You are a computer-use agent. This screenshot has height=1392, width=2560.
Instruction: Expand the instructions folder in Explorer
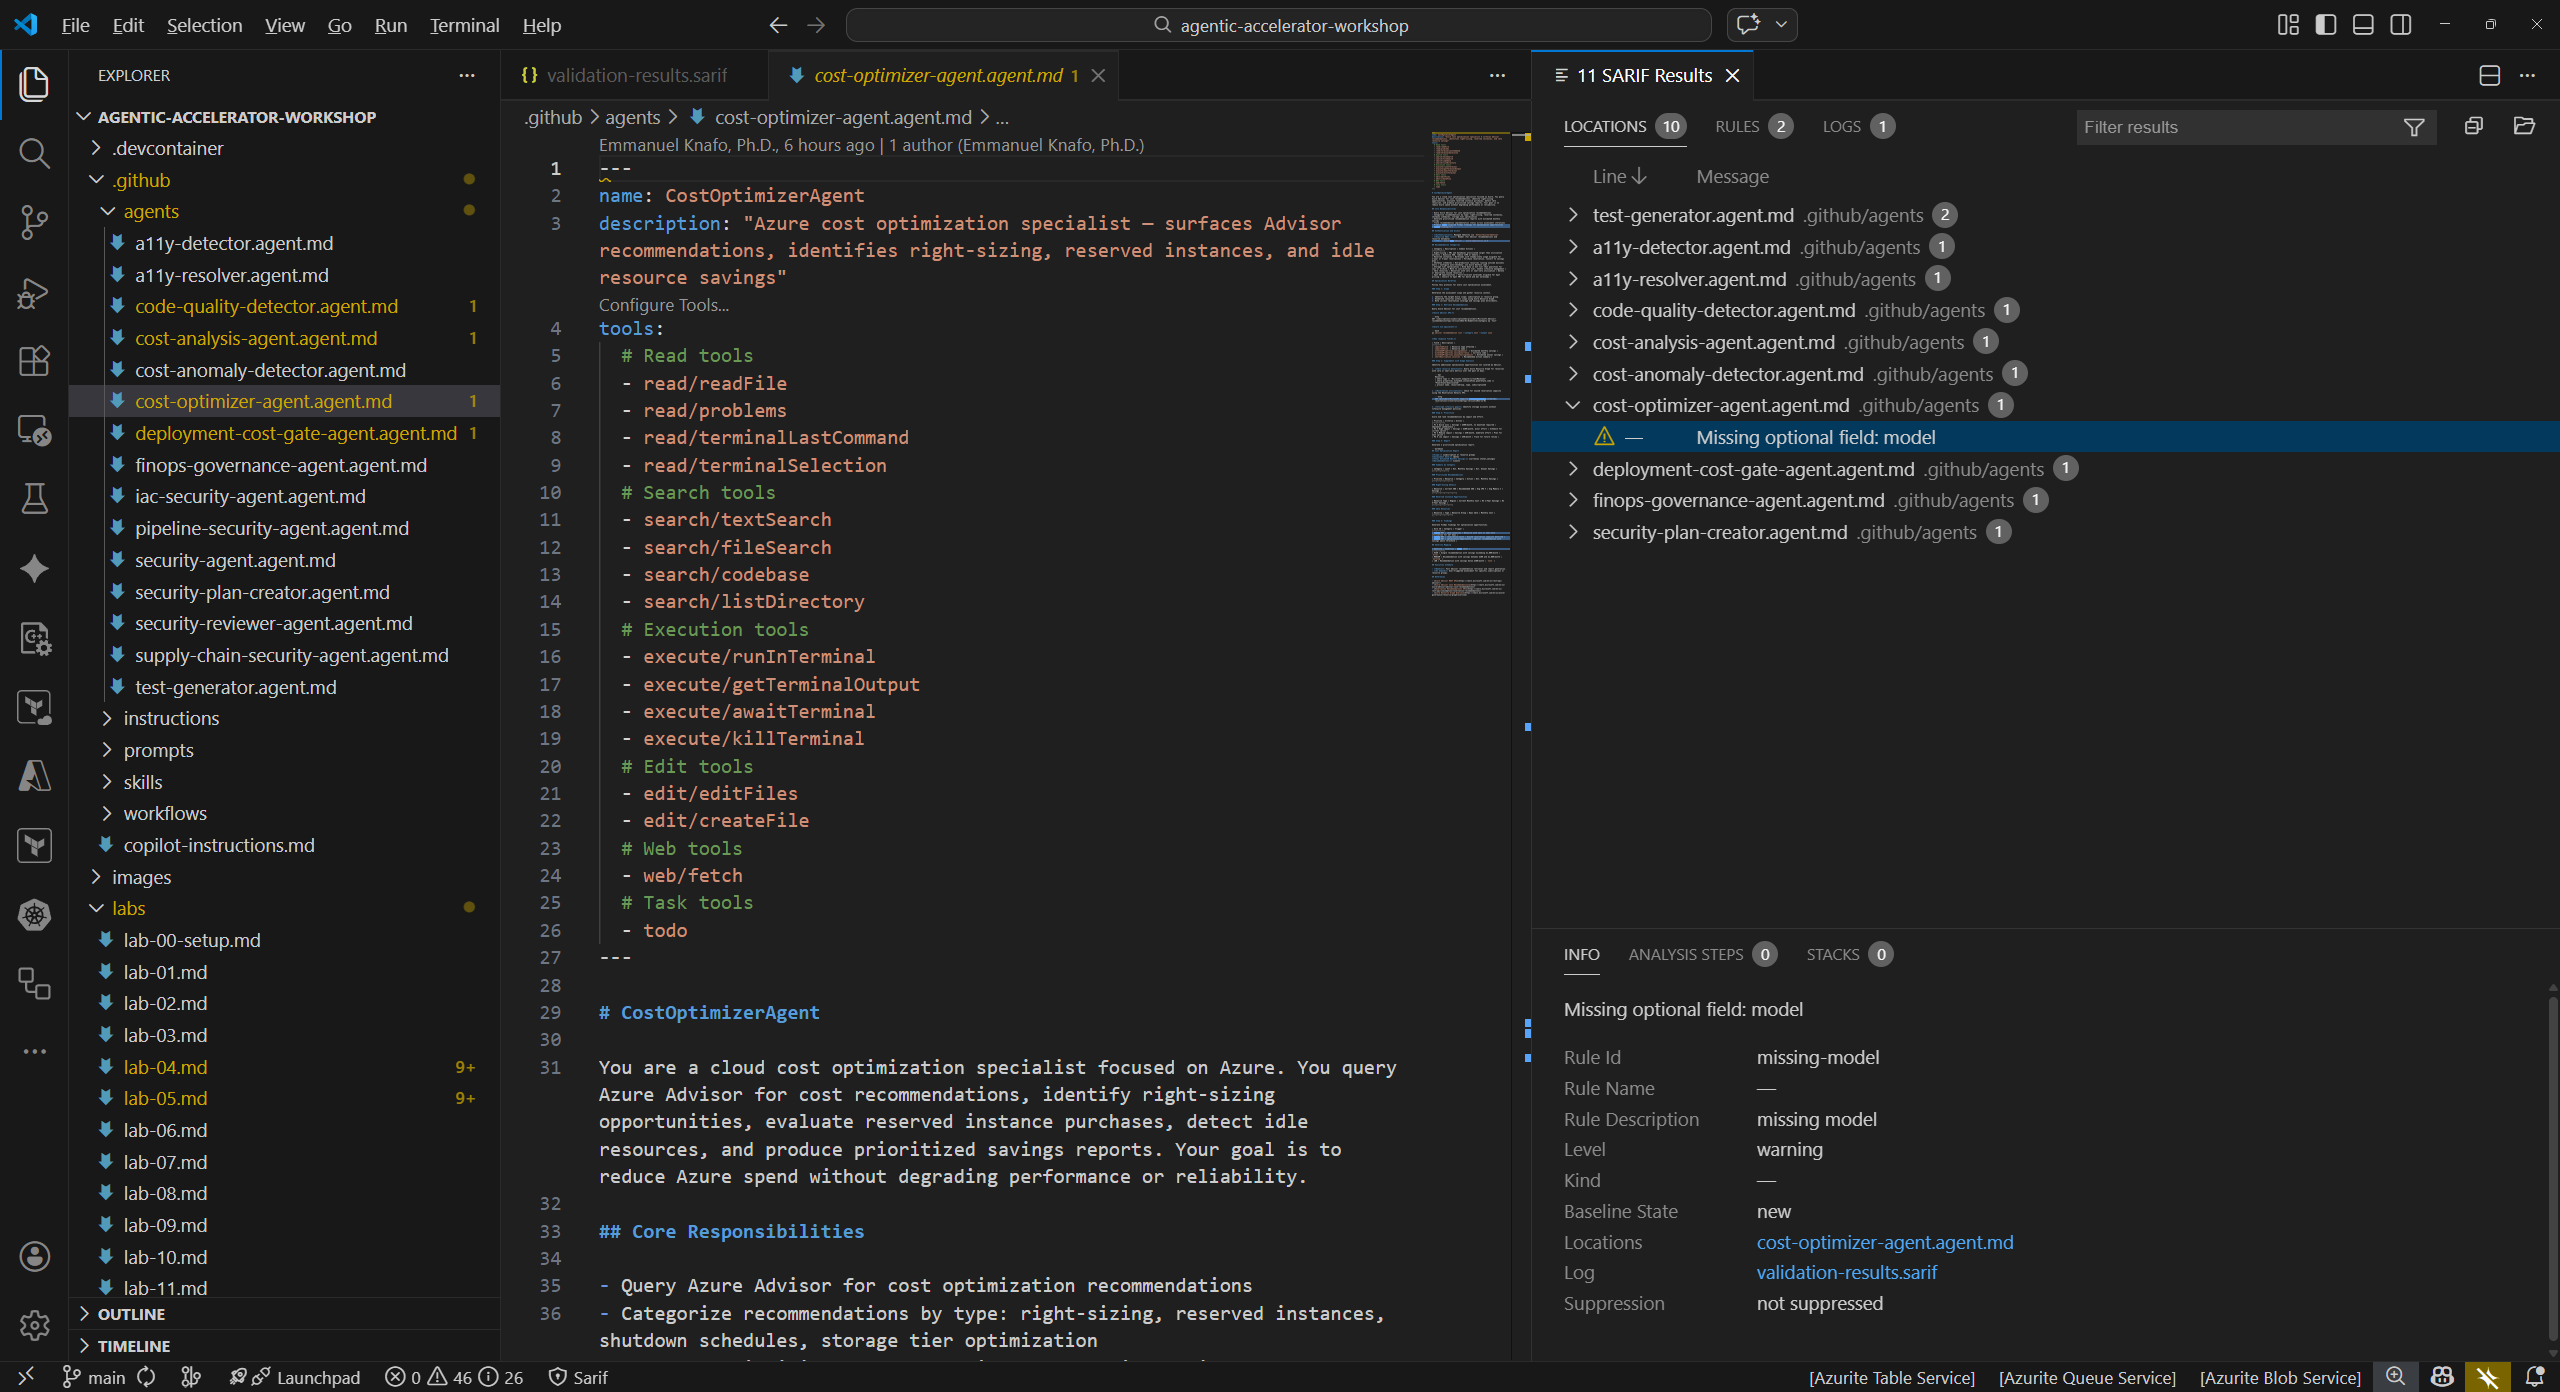(x=109, y=718)
